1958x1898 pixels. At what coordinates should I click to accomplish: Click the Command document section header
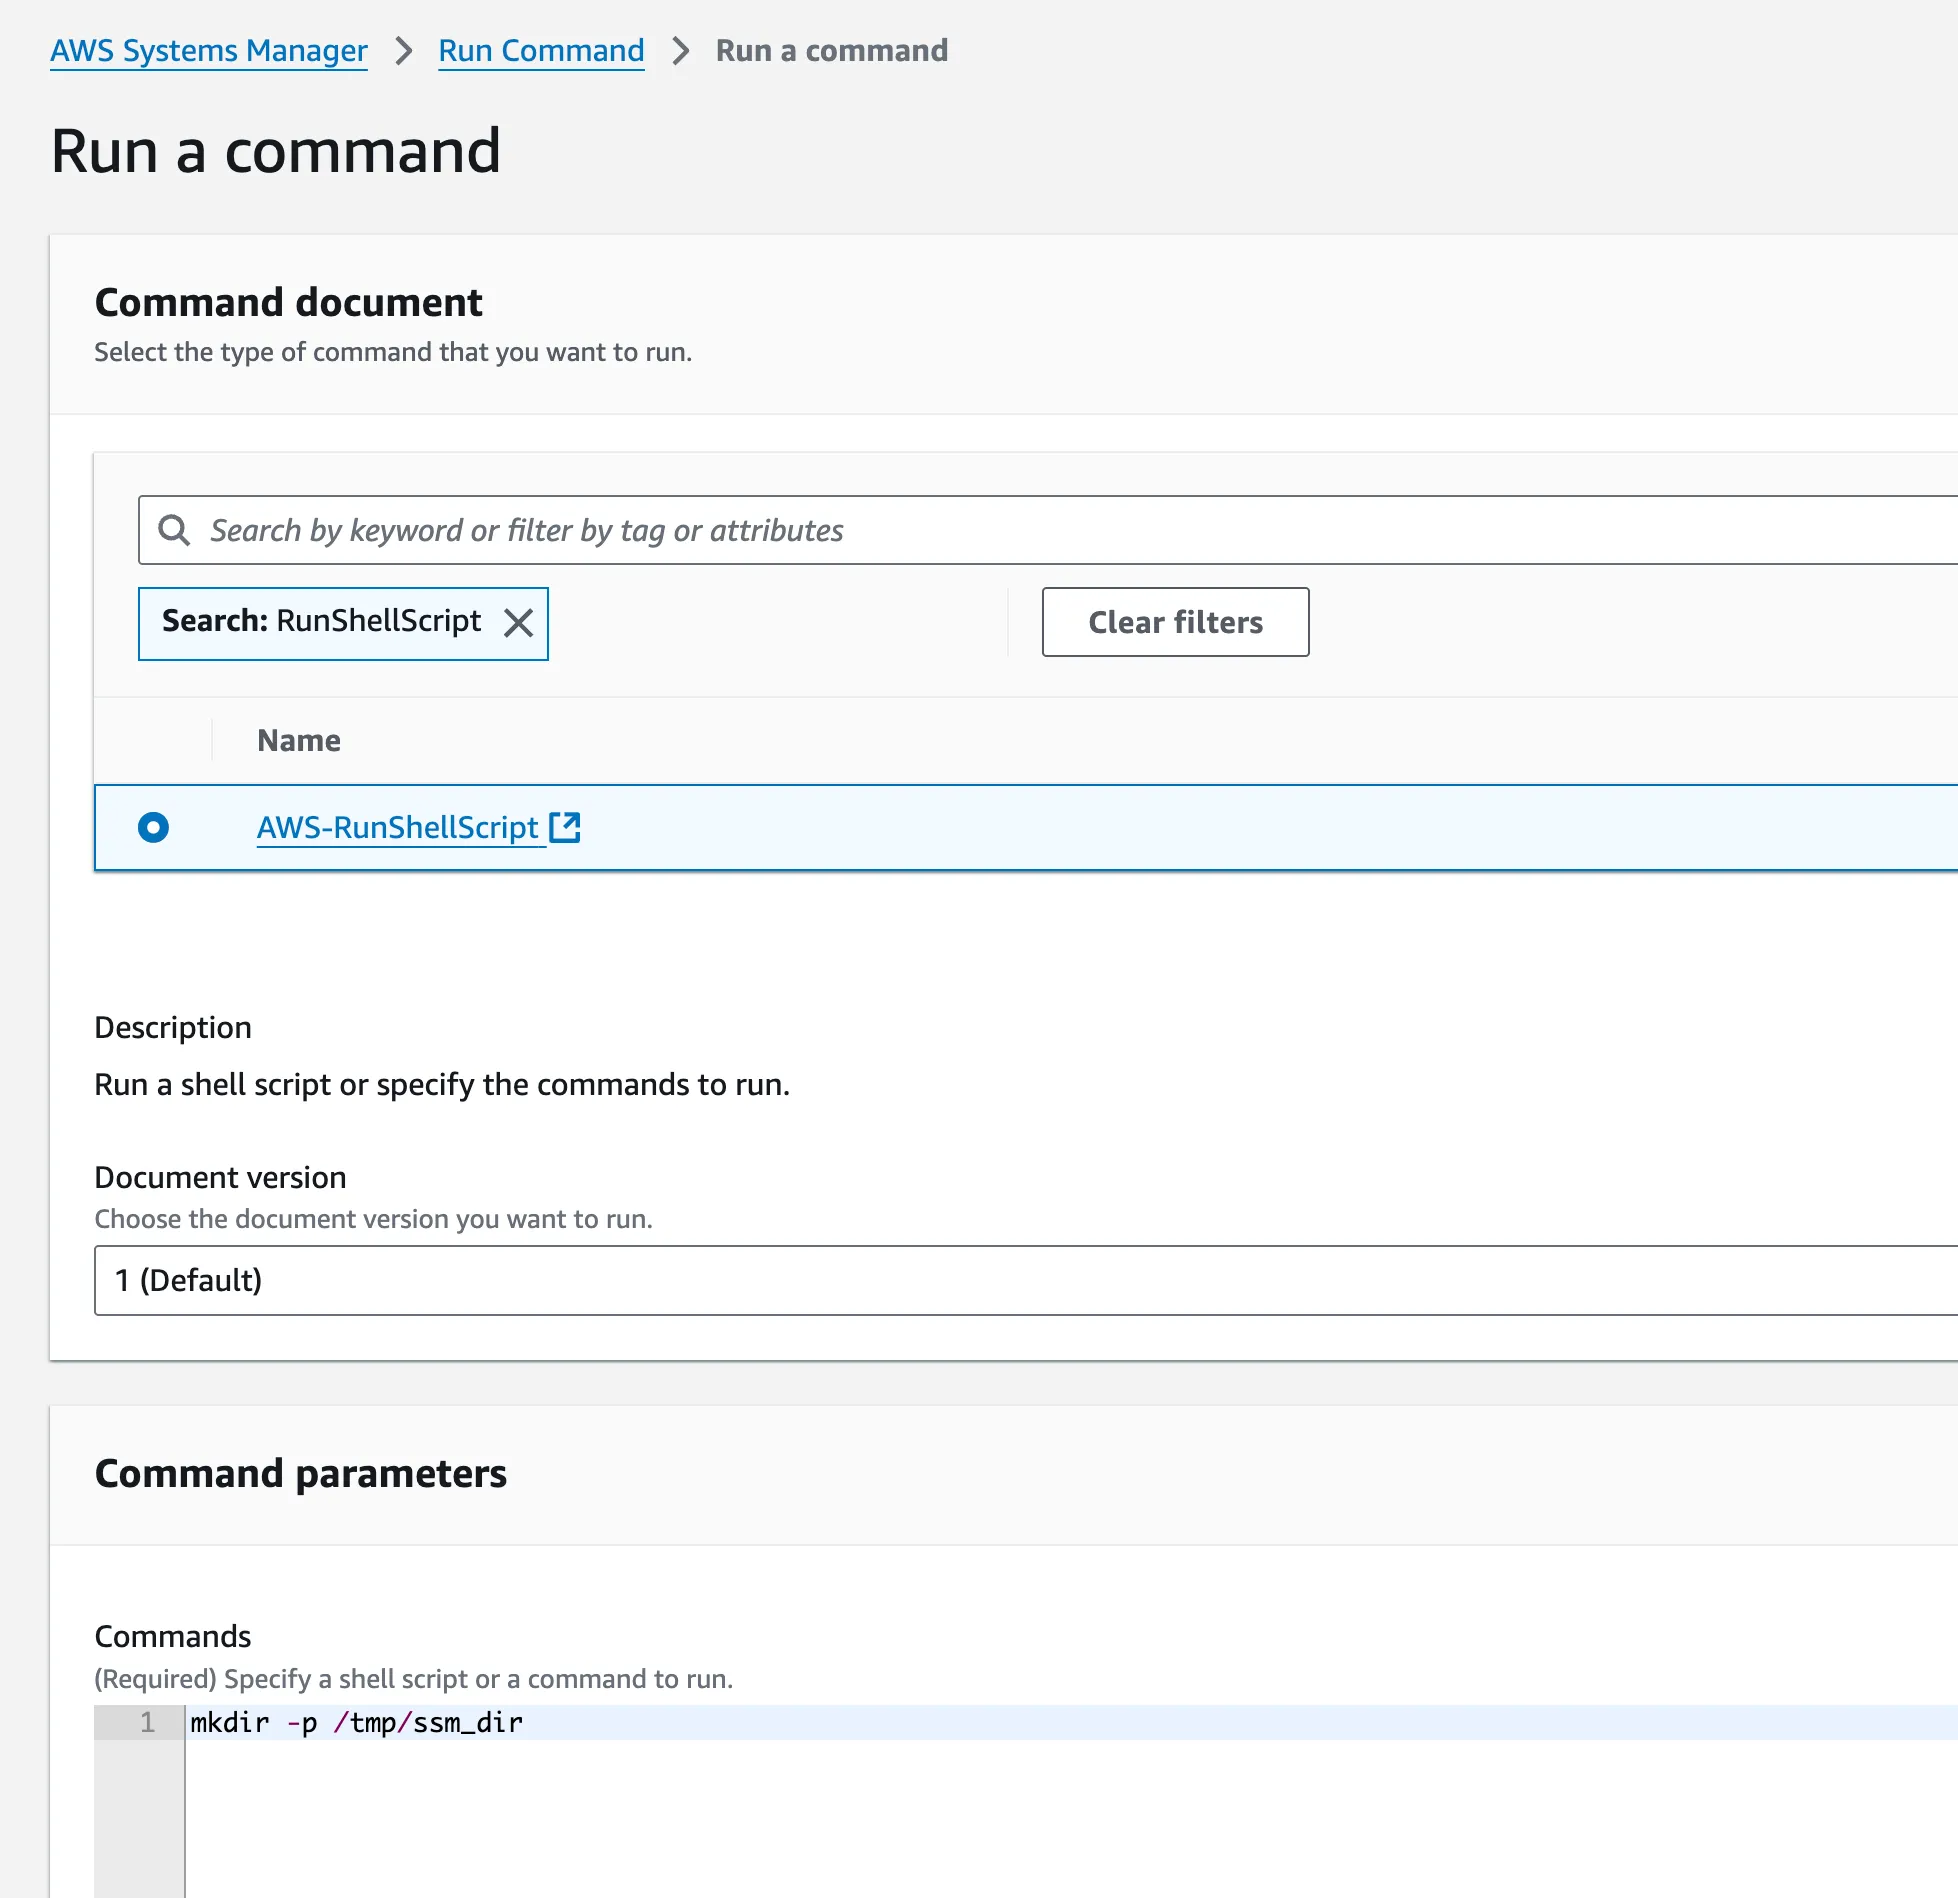click(x=288, y=303)
